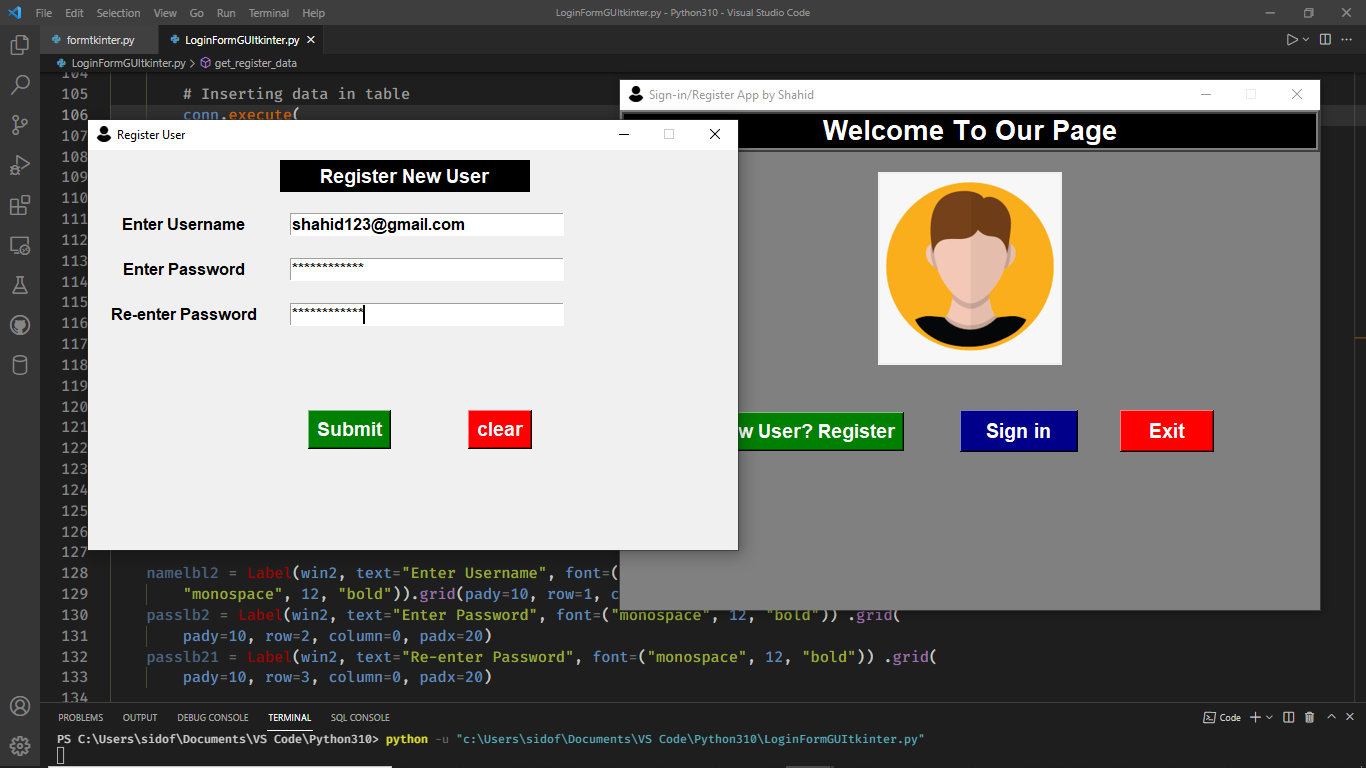
Task: Switch to the SQL CONSOLE panel tab
Action: (360, 717)
